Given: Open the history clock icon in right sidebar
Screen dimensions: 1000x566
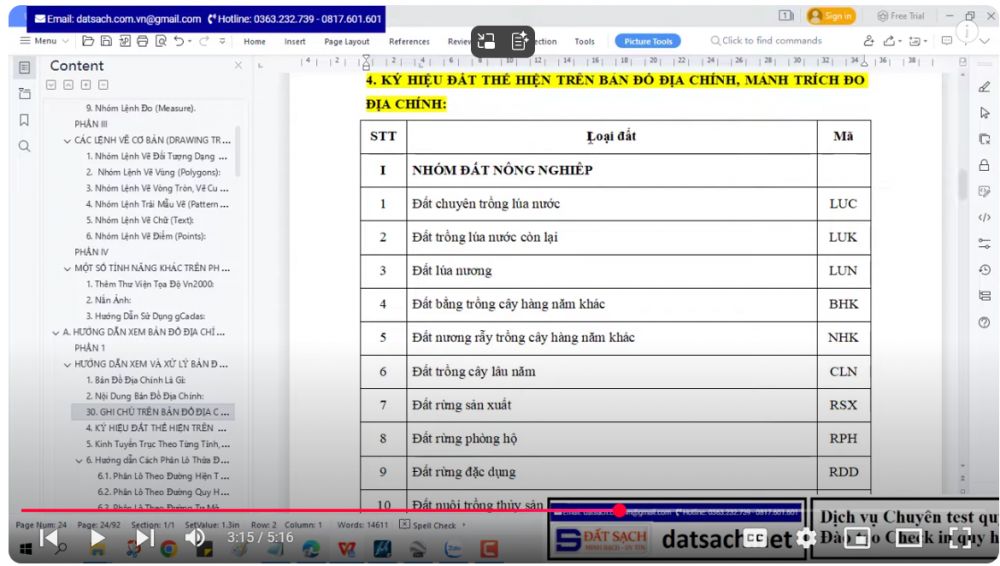Looking at the screenshot, I should point(985,270).
